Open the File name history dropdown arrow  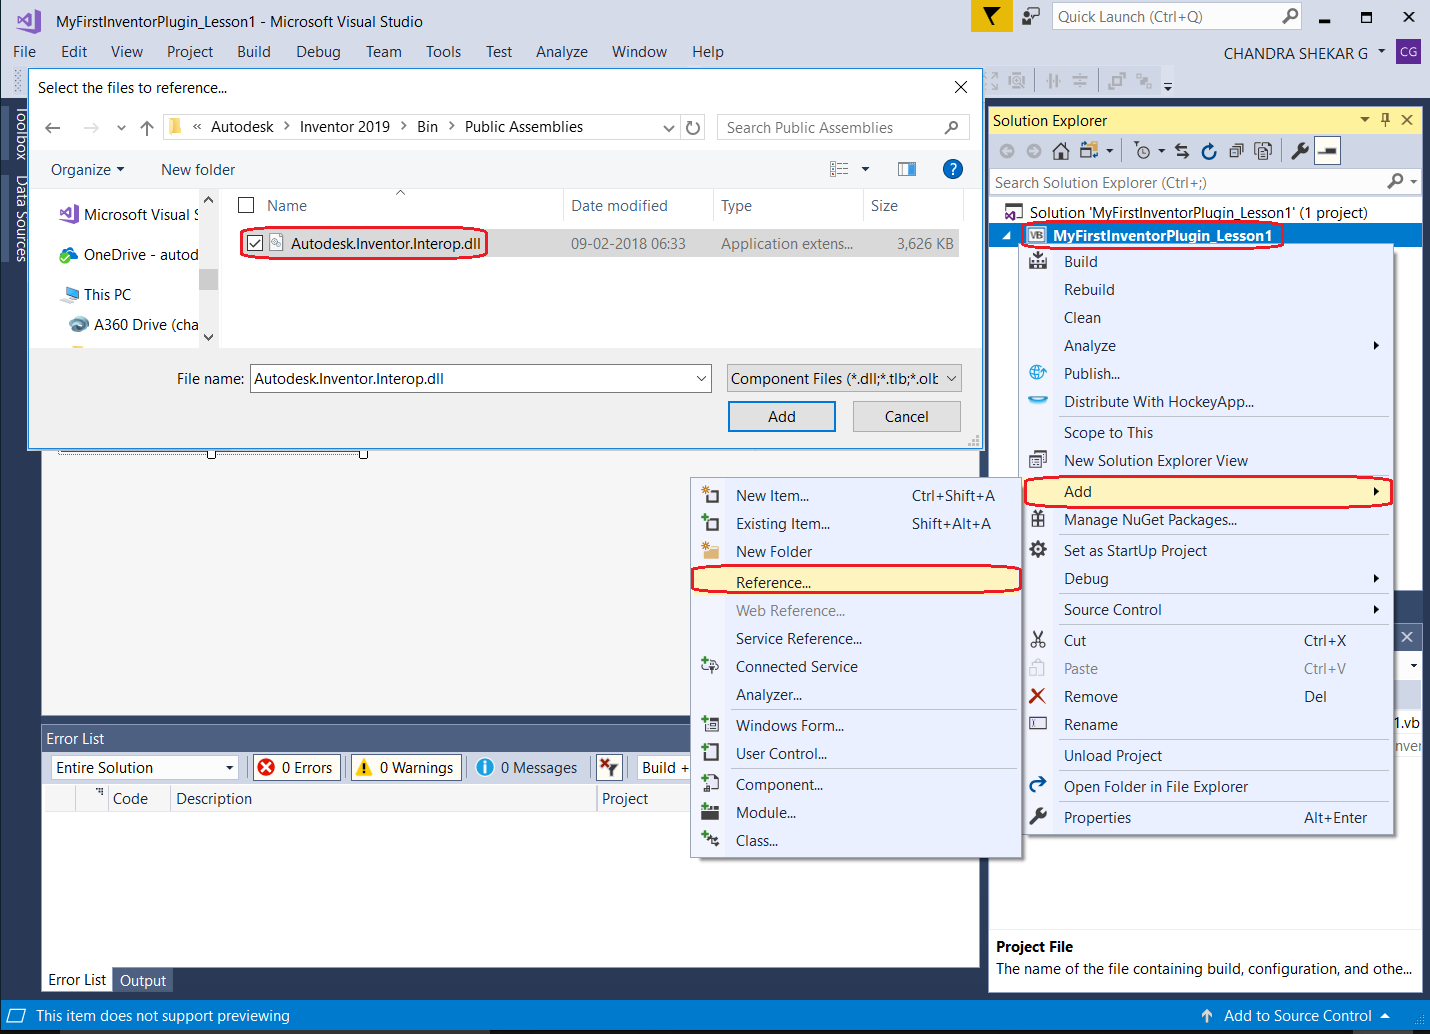(x=701, y=378)
